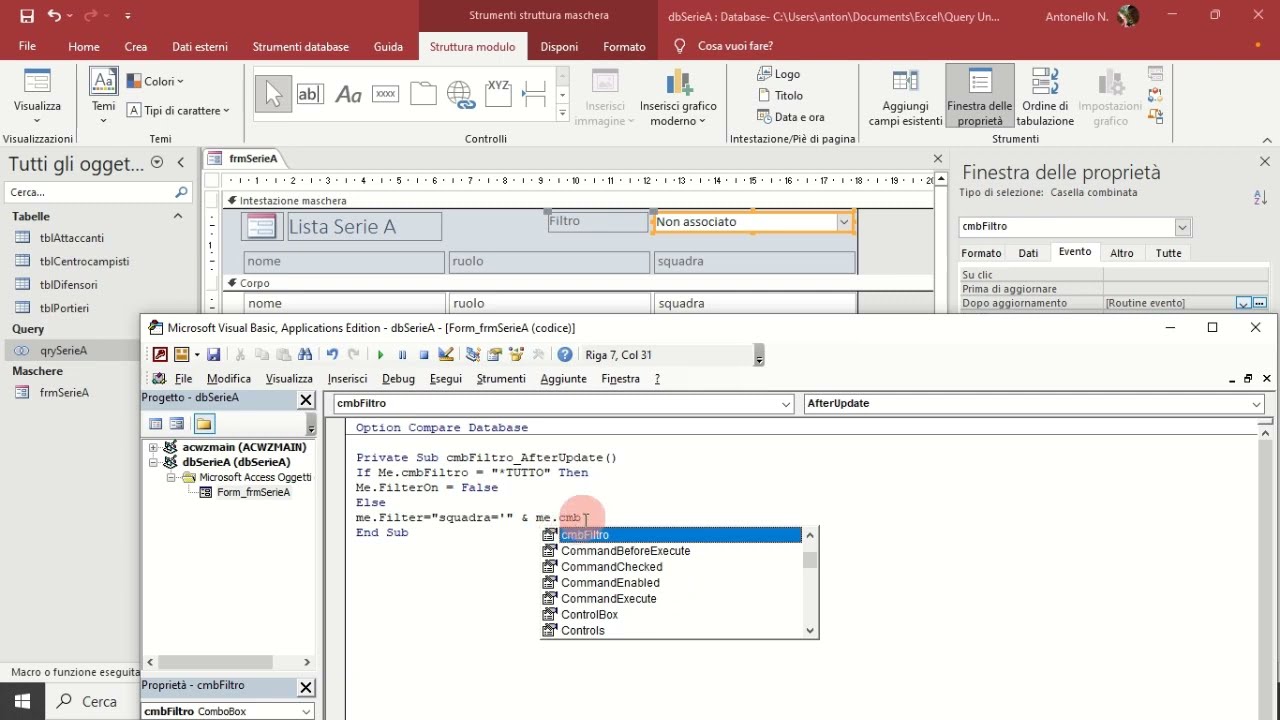Open the Strumenti menu in VBA editor
This screenshot has height=720, width=1280.
click(501, 379)
